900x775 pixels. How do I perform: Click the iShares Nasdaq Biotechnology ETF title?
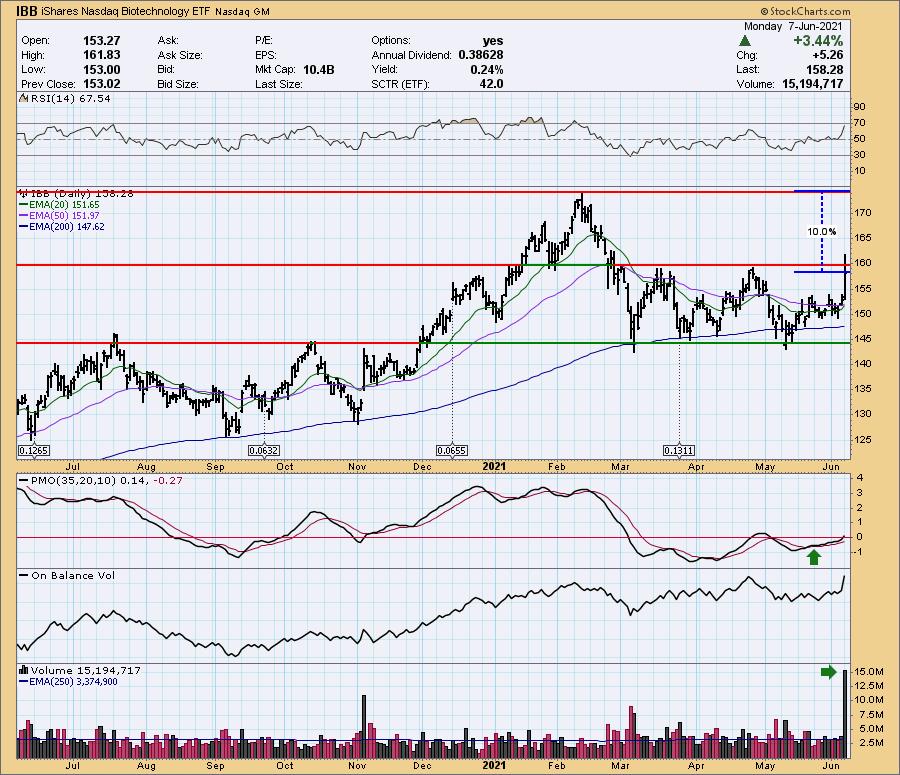[127, 11]
